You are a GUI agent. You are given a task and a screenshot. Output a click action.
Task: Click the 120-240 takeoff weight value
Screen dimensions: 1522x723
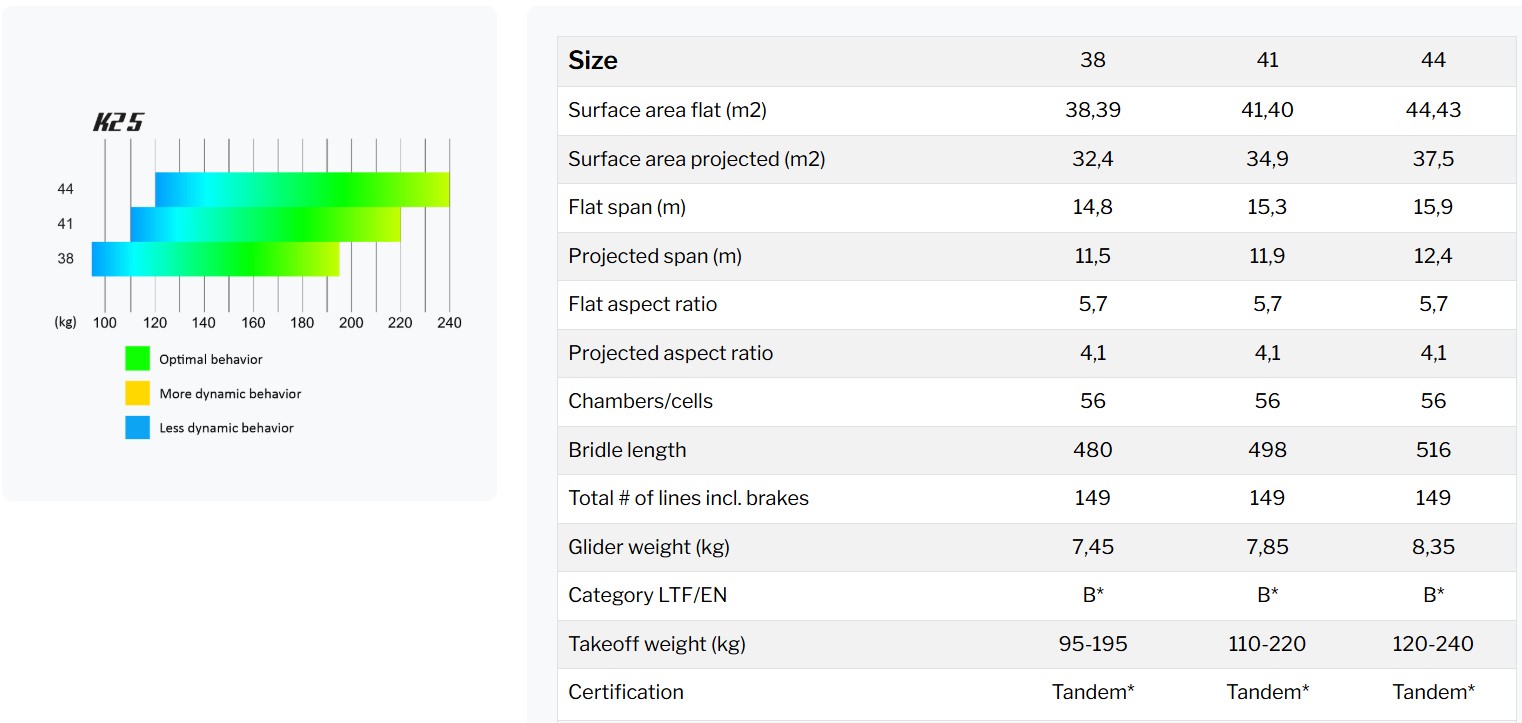click(x=1433, y=644)
